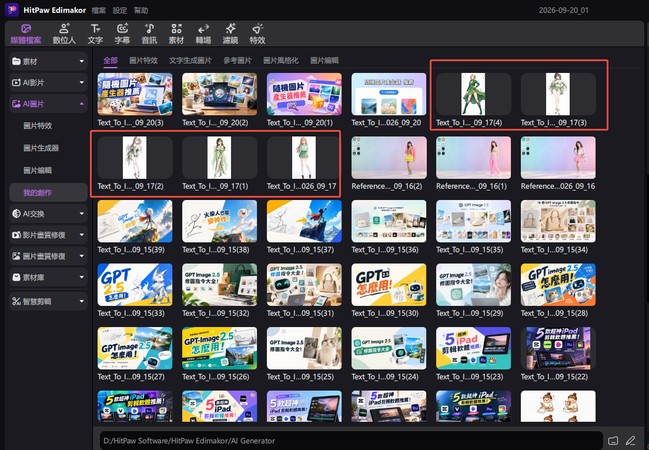Expand the 影片畫質修復 section arrow
The image size is (649, 450).
point(82,235)
